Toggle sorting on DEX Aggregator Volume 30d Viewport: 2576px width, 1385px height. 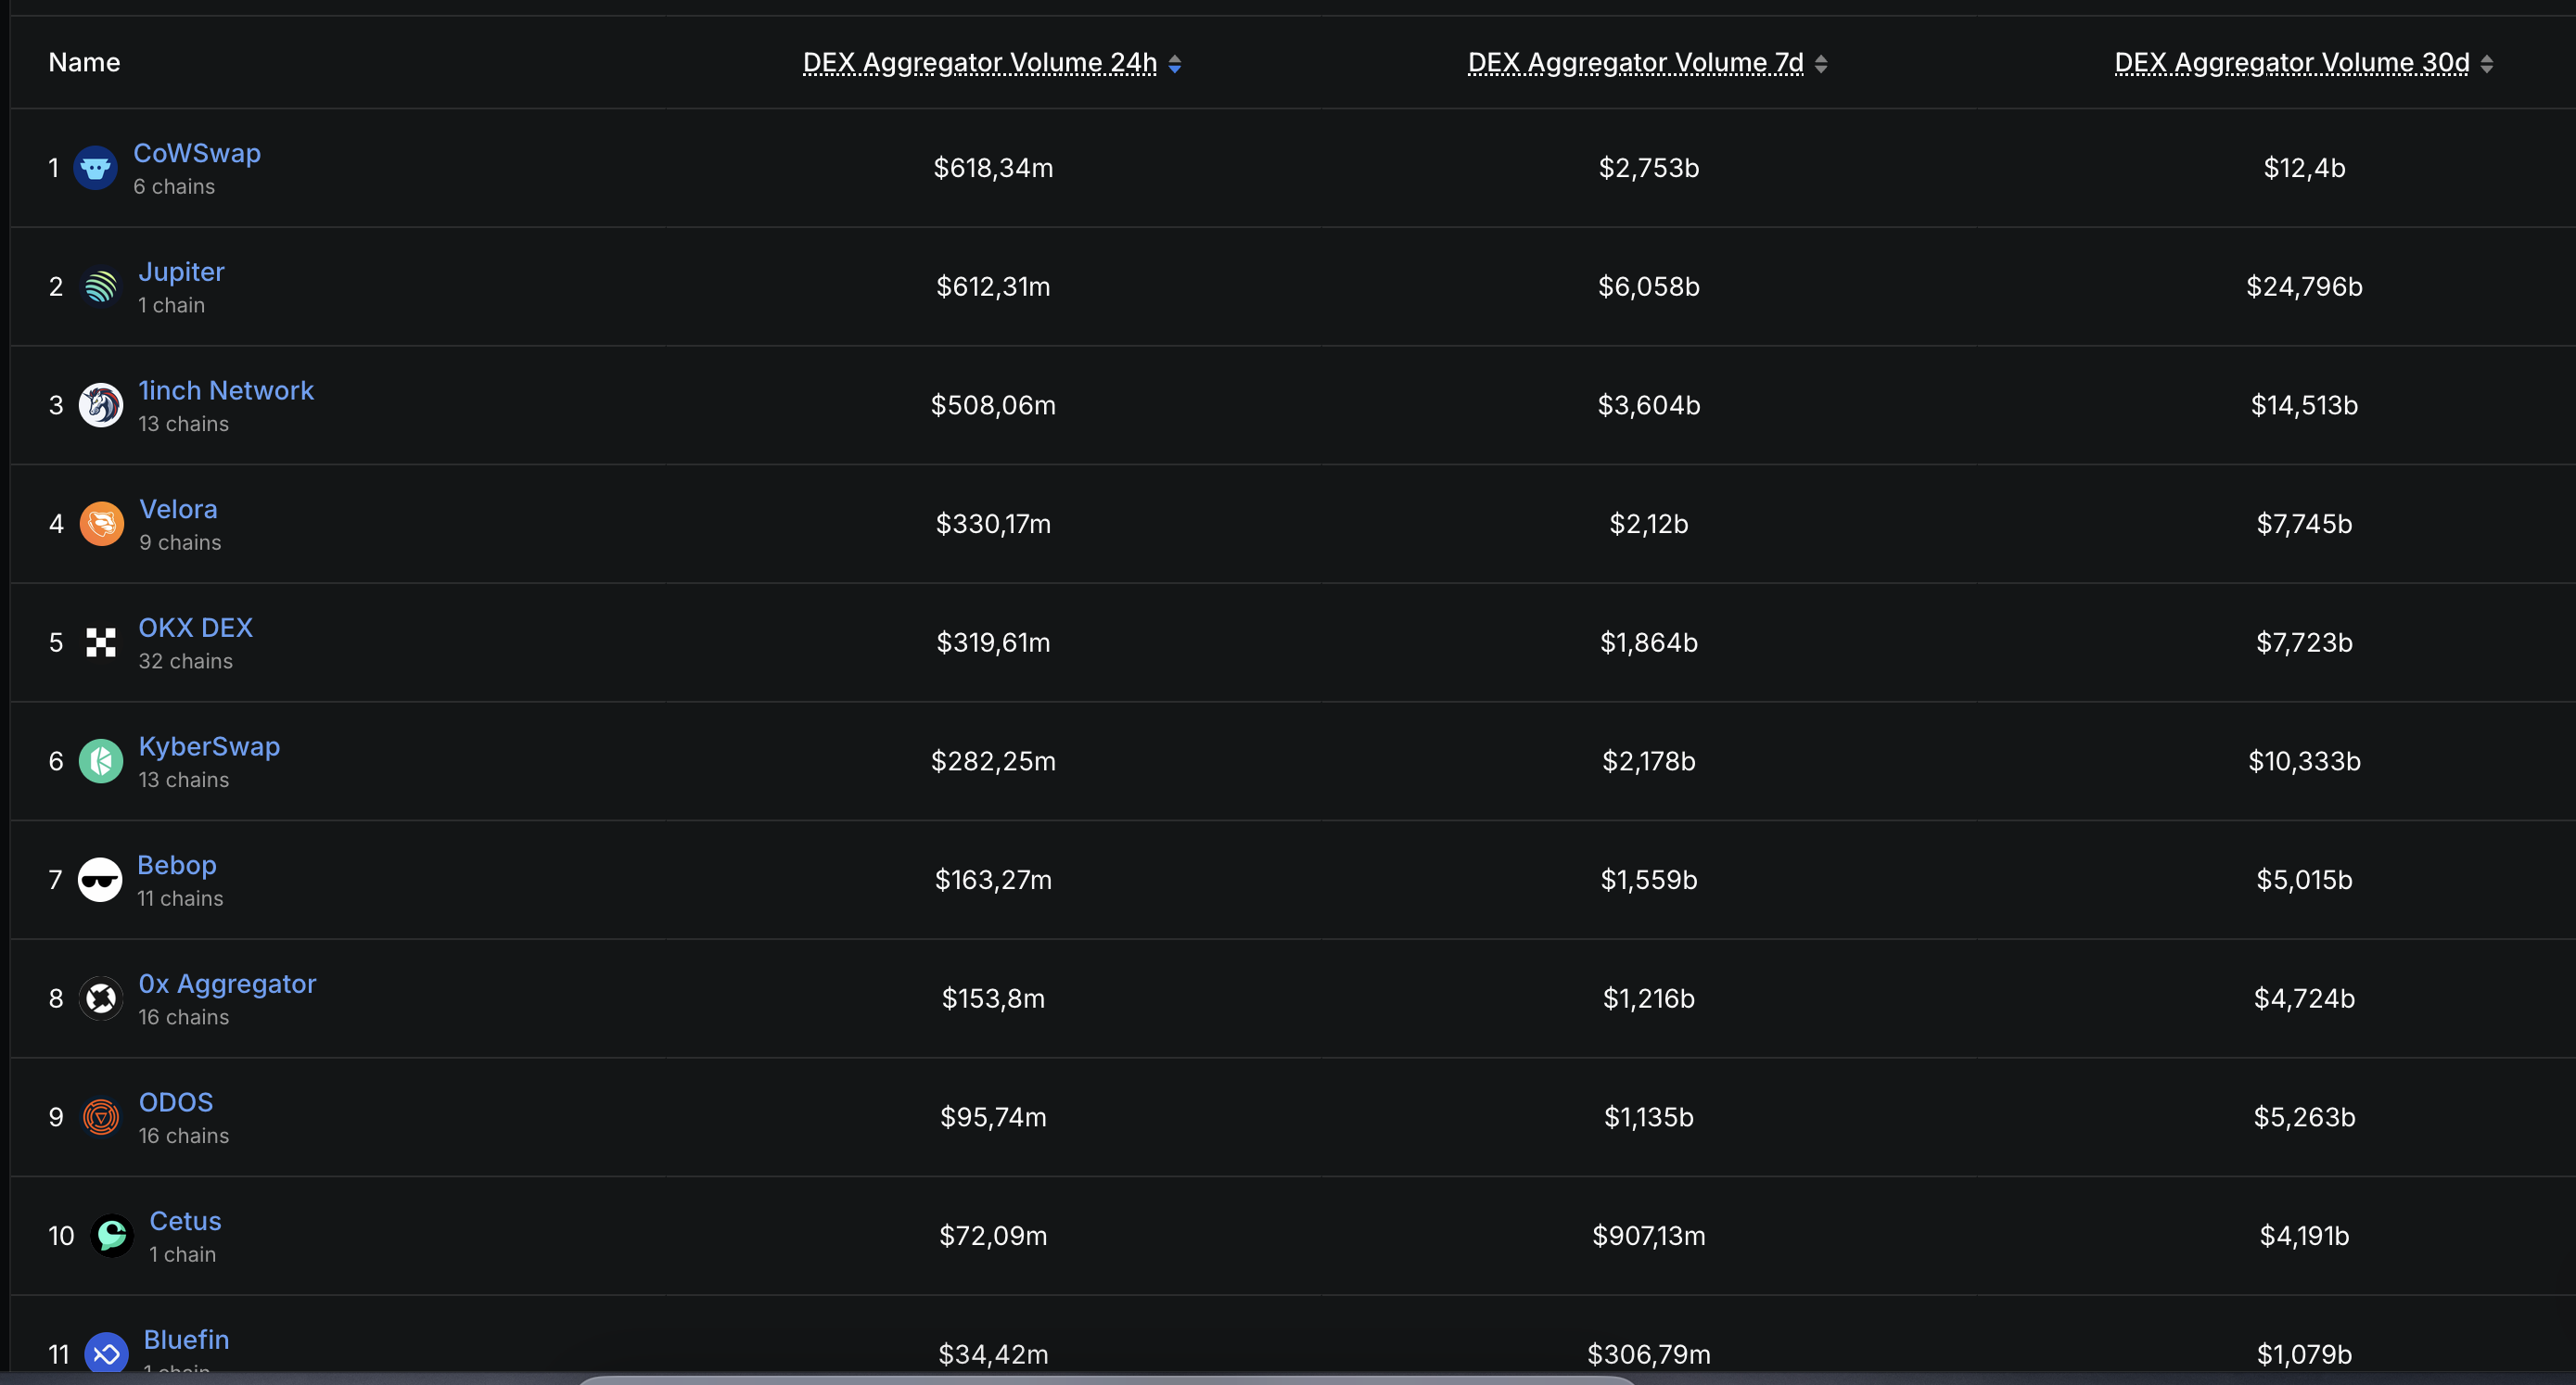2291,62
